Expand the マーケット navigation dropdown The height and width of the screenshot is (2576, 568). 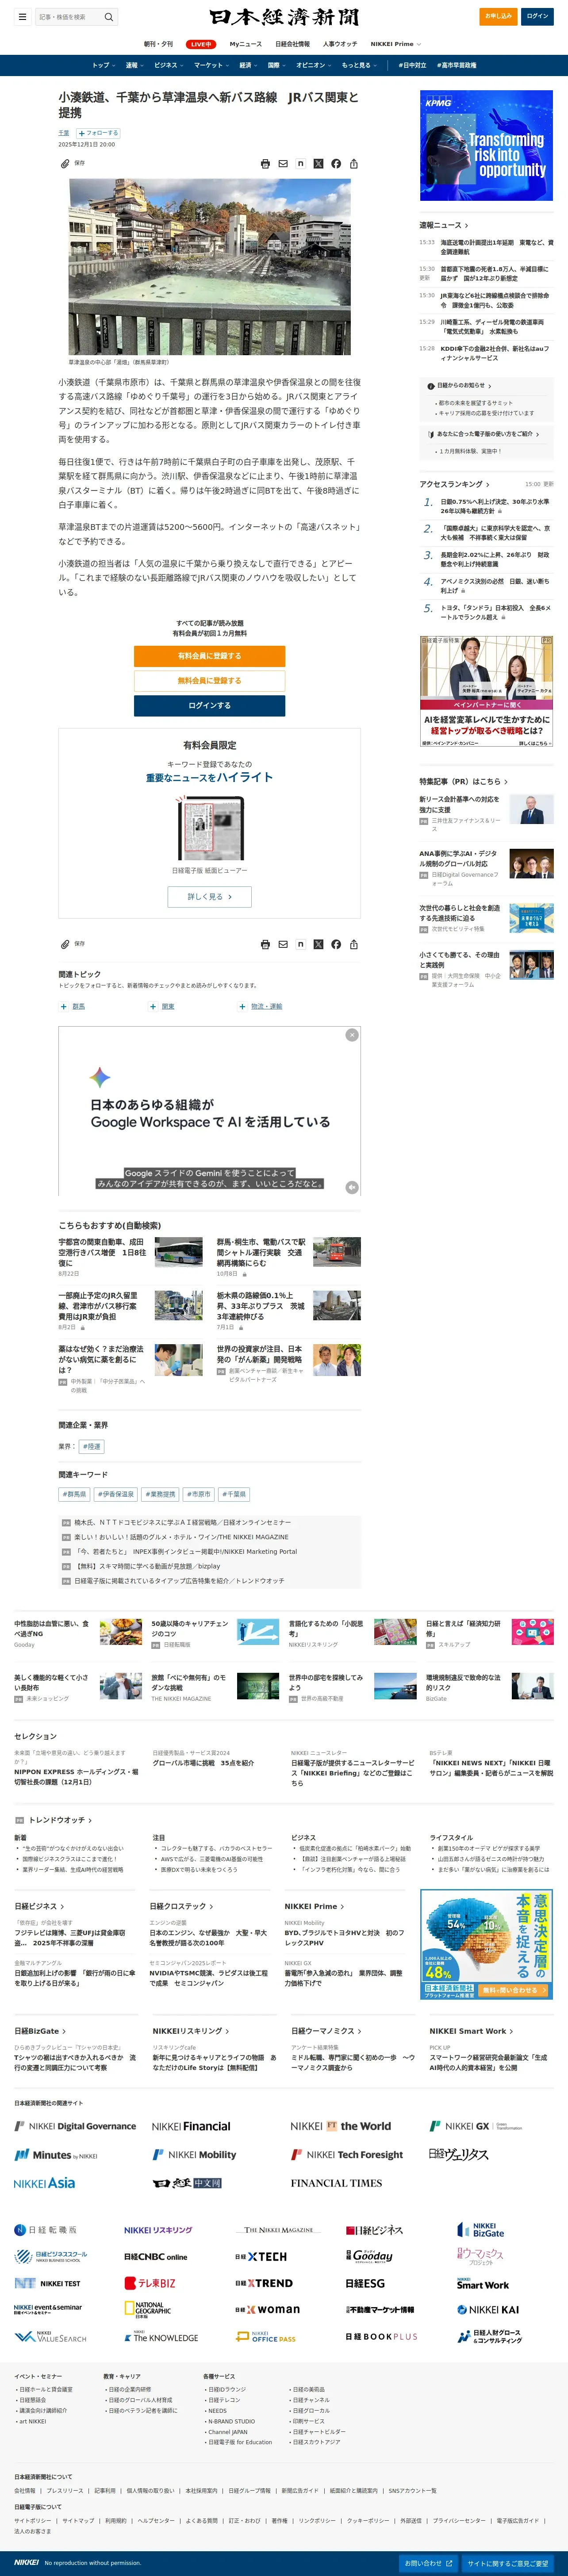coord(212,65)
